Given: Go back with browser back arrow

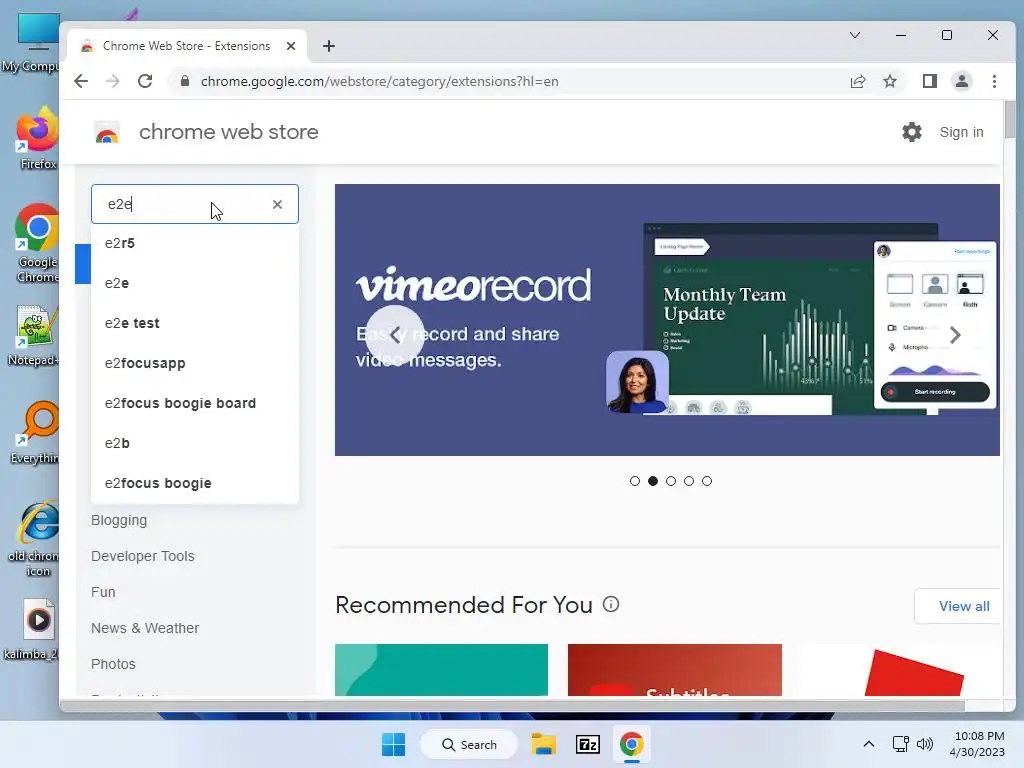Looking at the screenshot, I should pyautogui.click(x=81, y=81).
